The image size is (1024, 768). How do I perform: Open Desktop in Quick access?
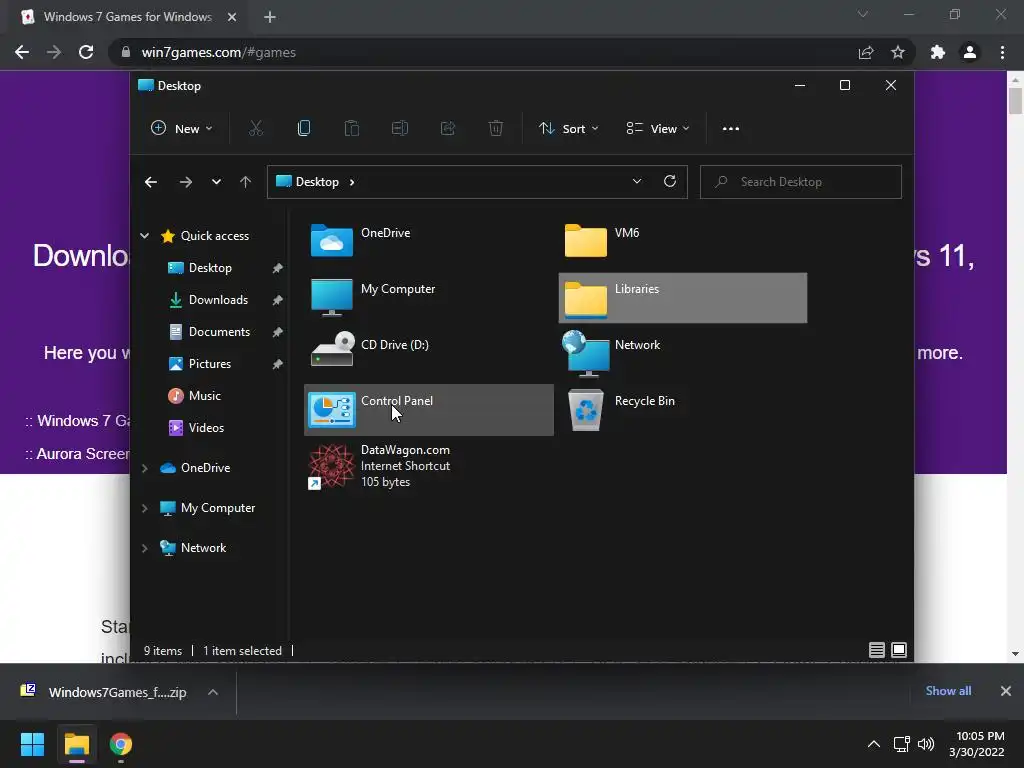210,268
